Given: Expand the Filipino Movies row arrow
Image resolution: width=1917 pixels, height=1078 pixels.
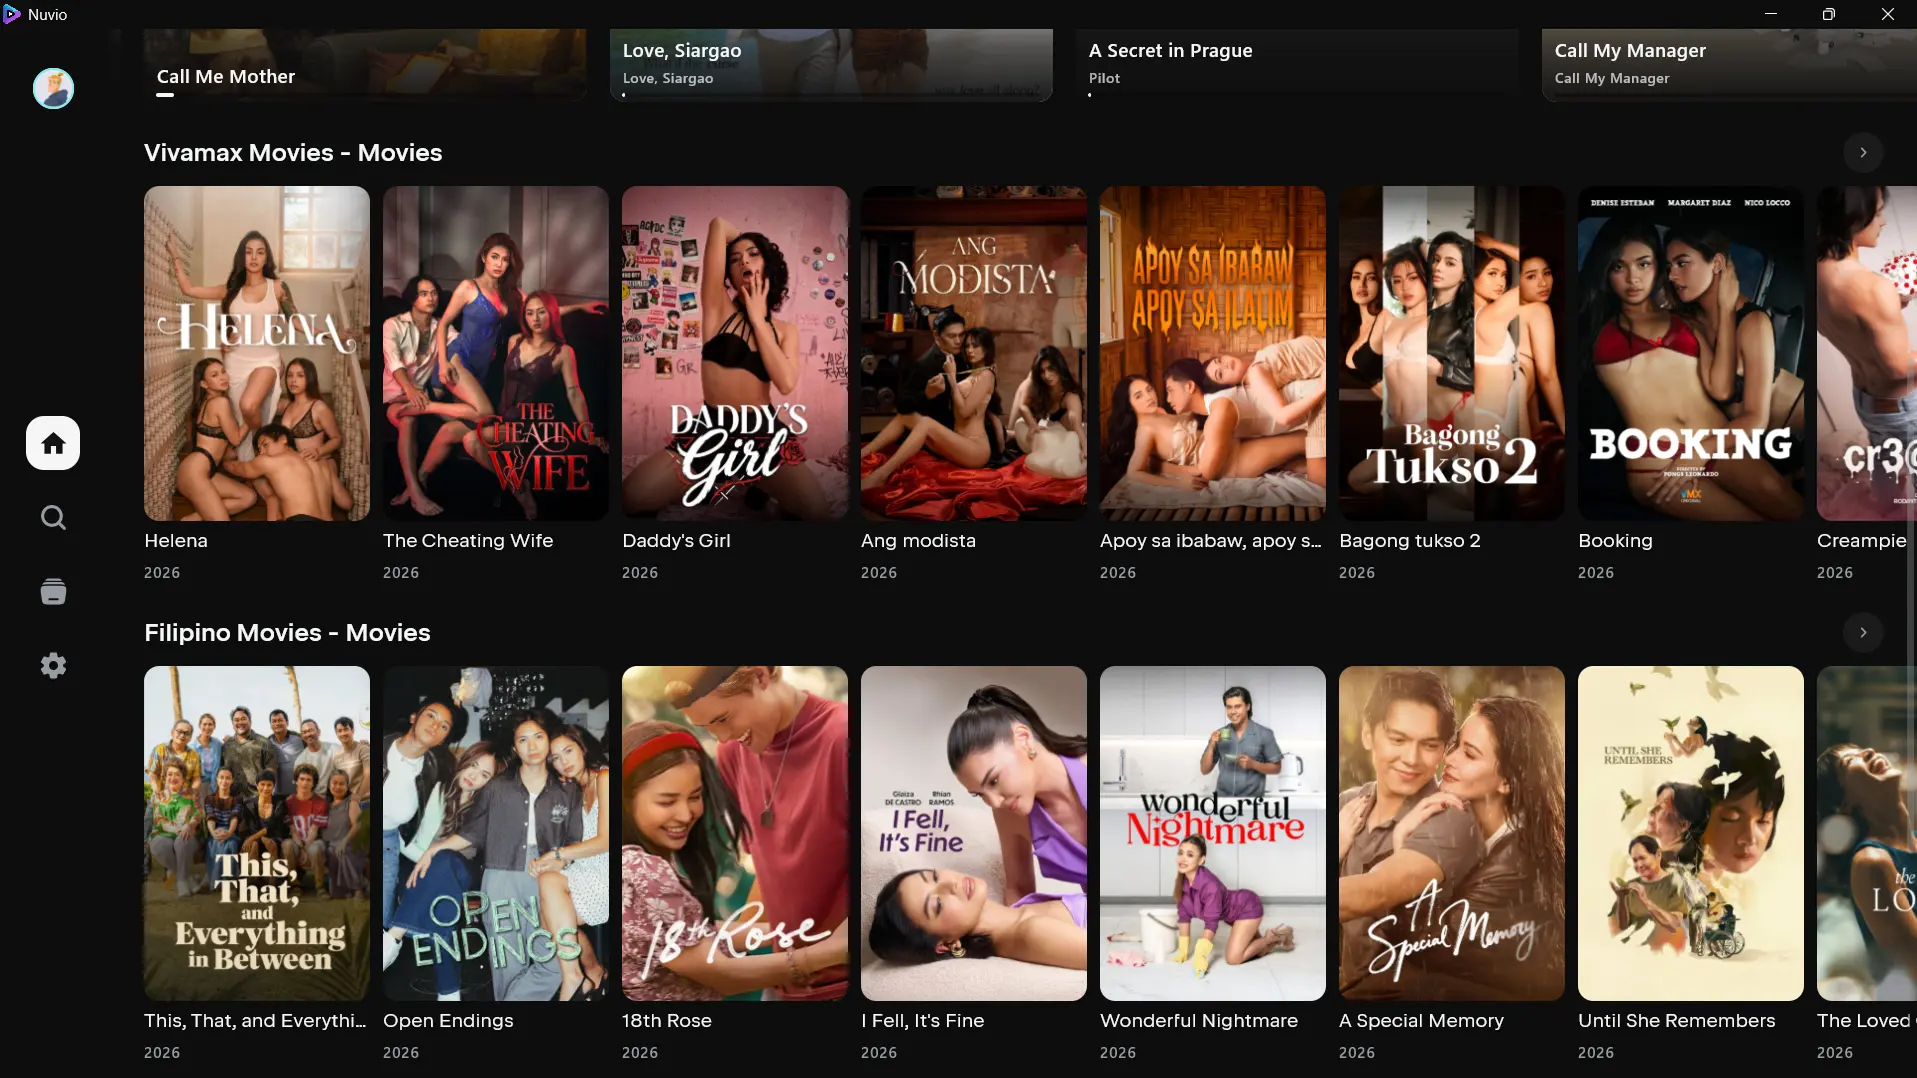Looking at the screenshot, I should pos(1863,632).
